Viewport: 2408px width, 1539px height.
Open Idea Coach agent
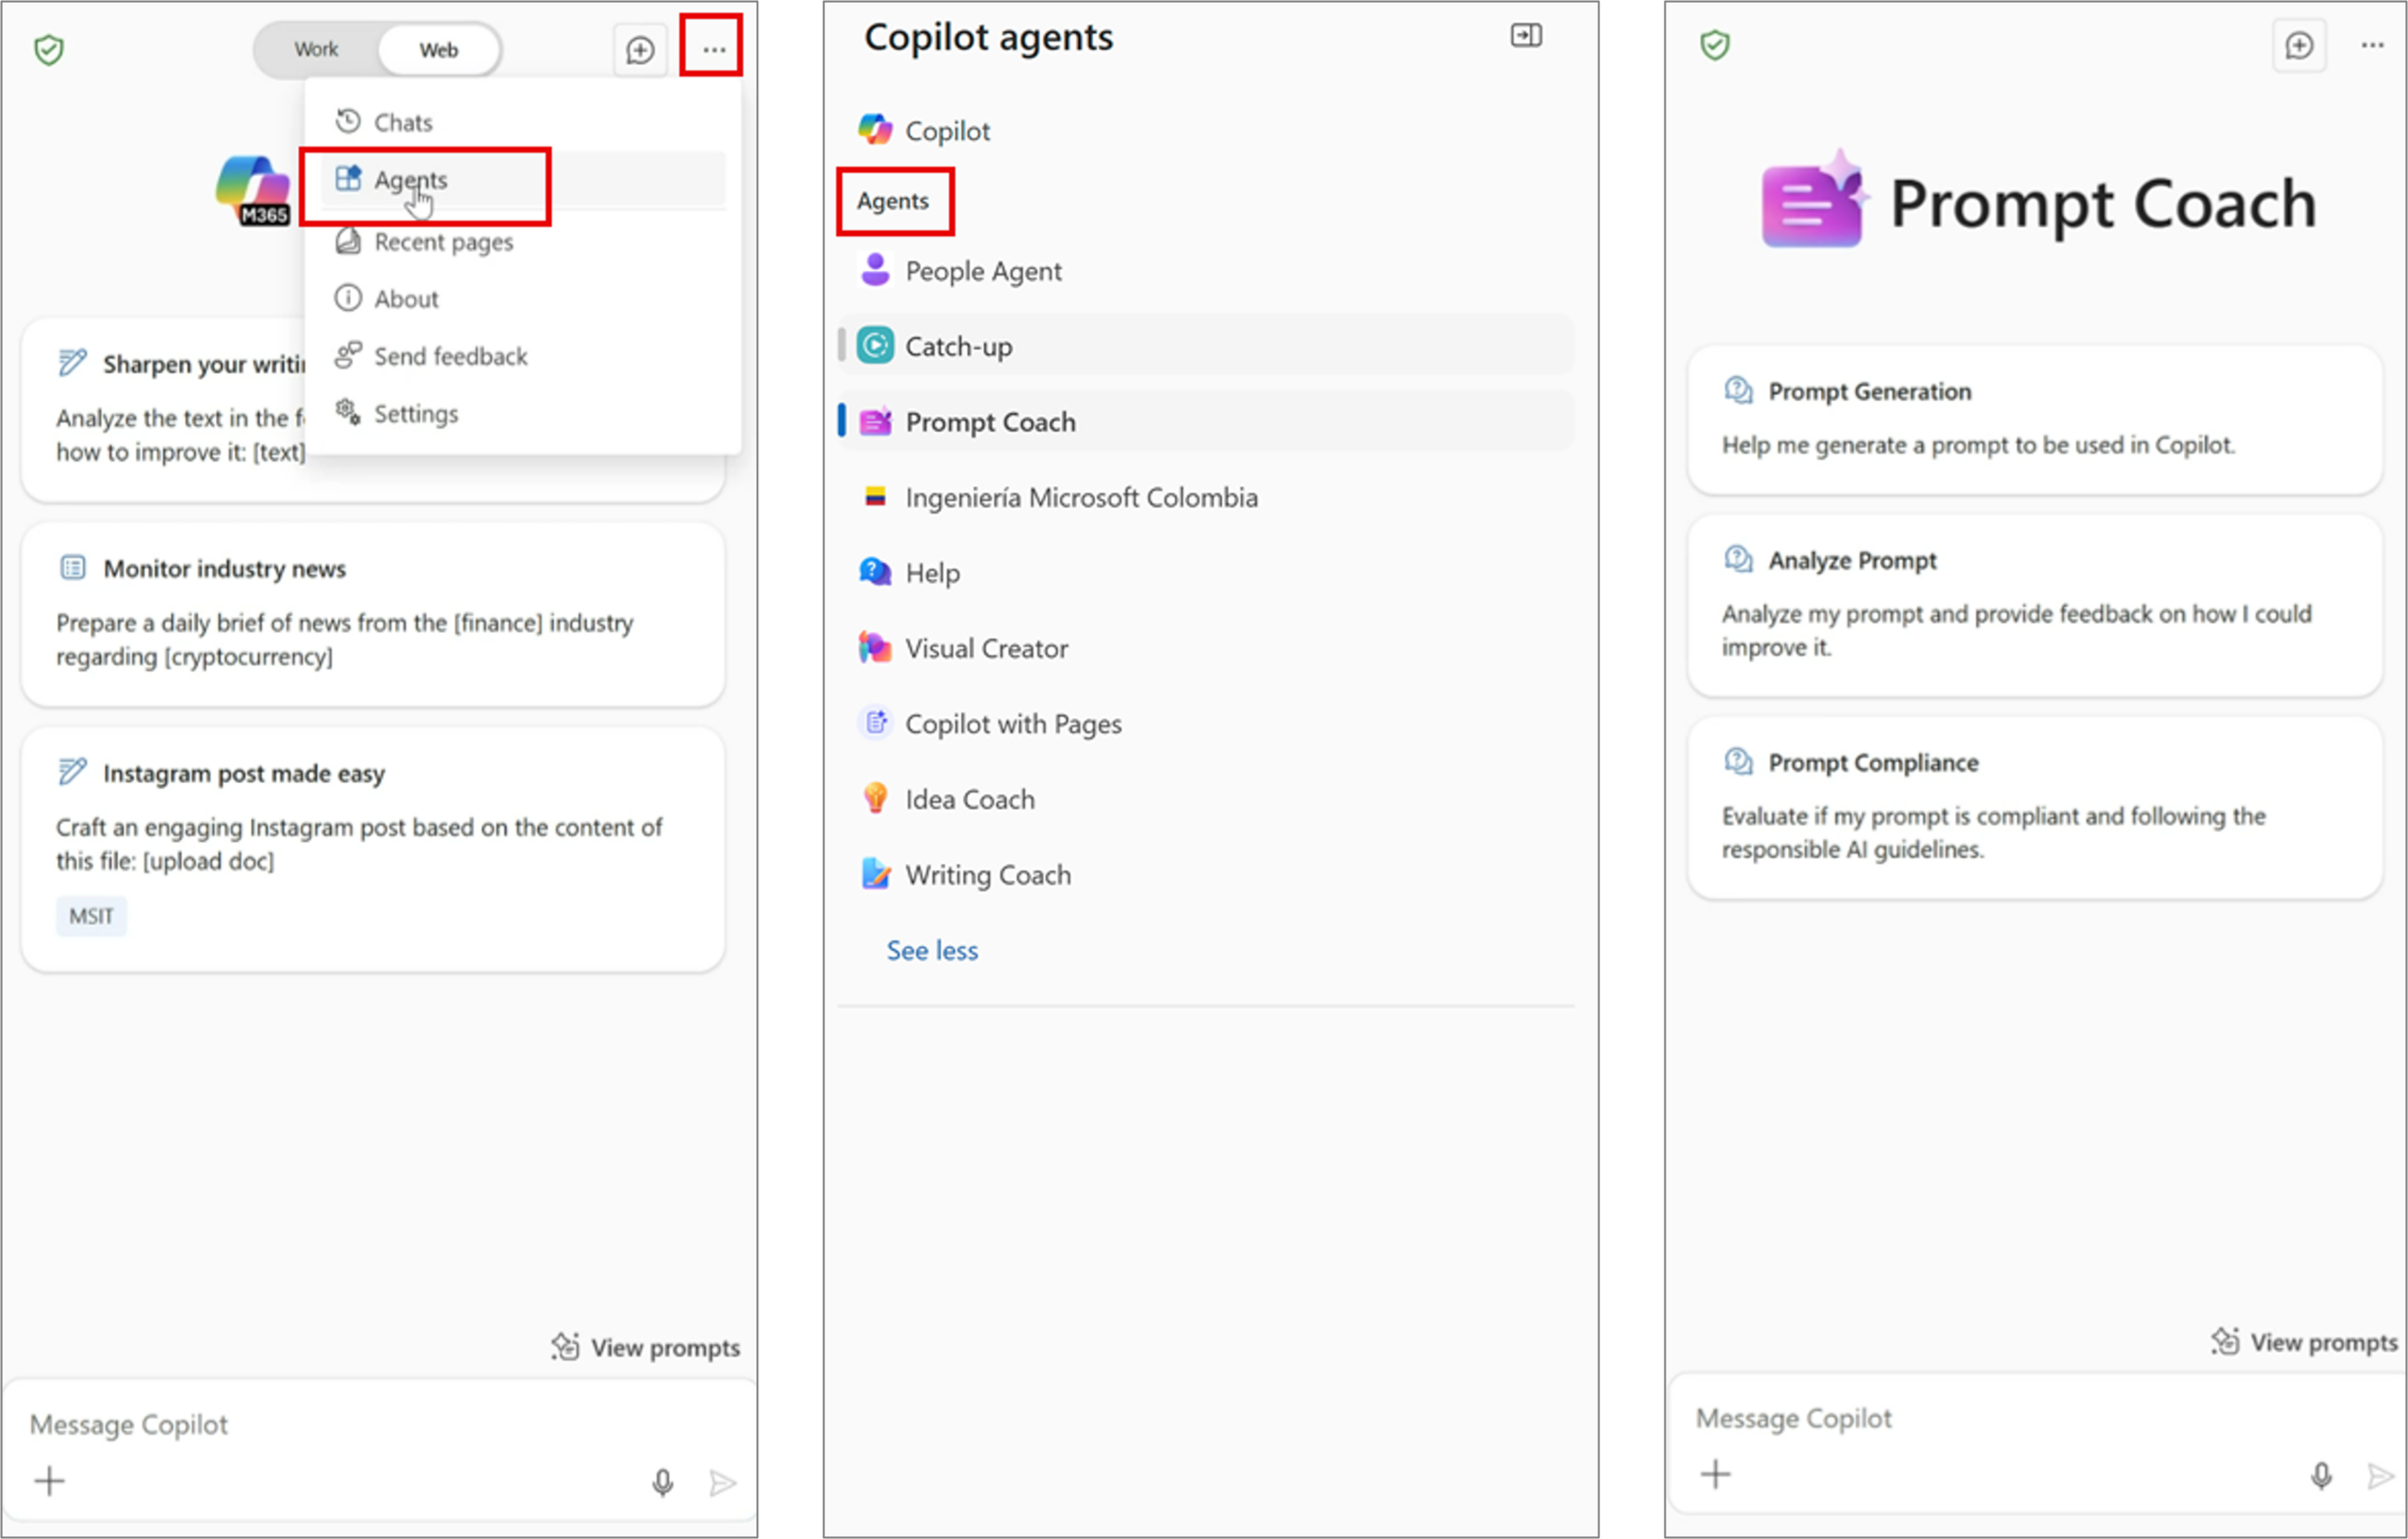[1206, 799]
